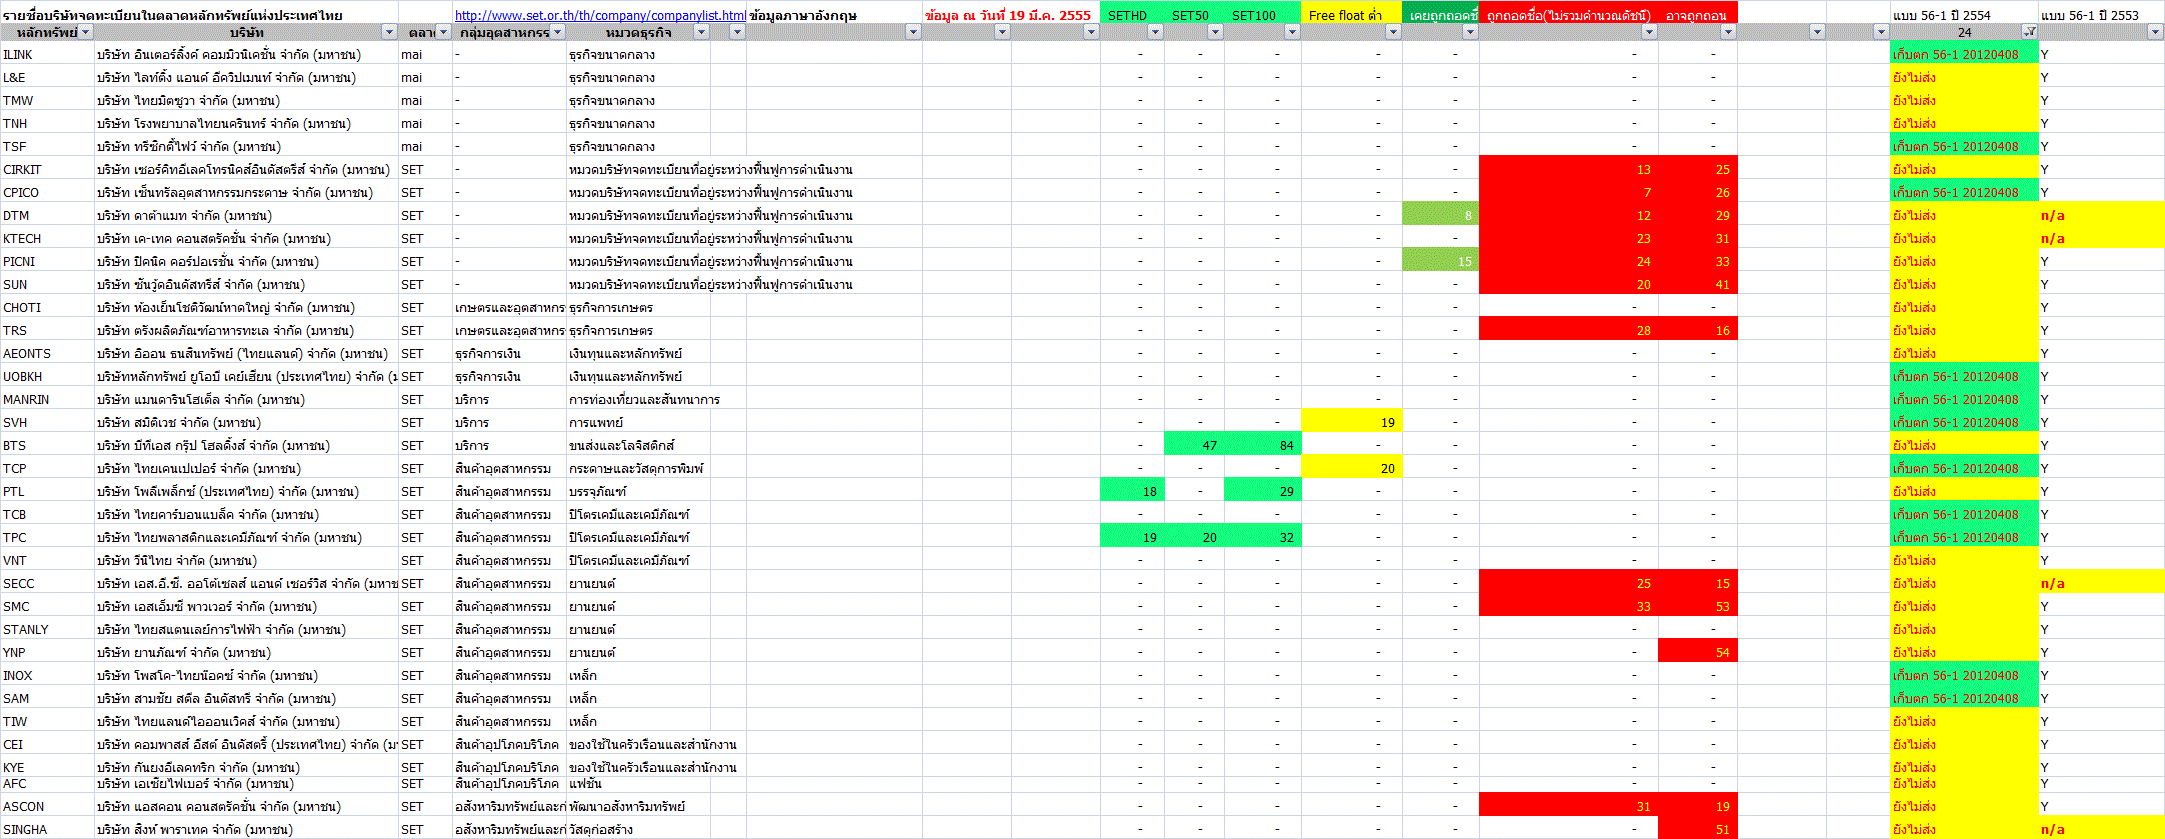Select the yellow n/a cell in SECC row
The image size is (2165, 839).
coord(2102,583)
